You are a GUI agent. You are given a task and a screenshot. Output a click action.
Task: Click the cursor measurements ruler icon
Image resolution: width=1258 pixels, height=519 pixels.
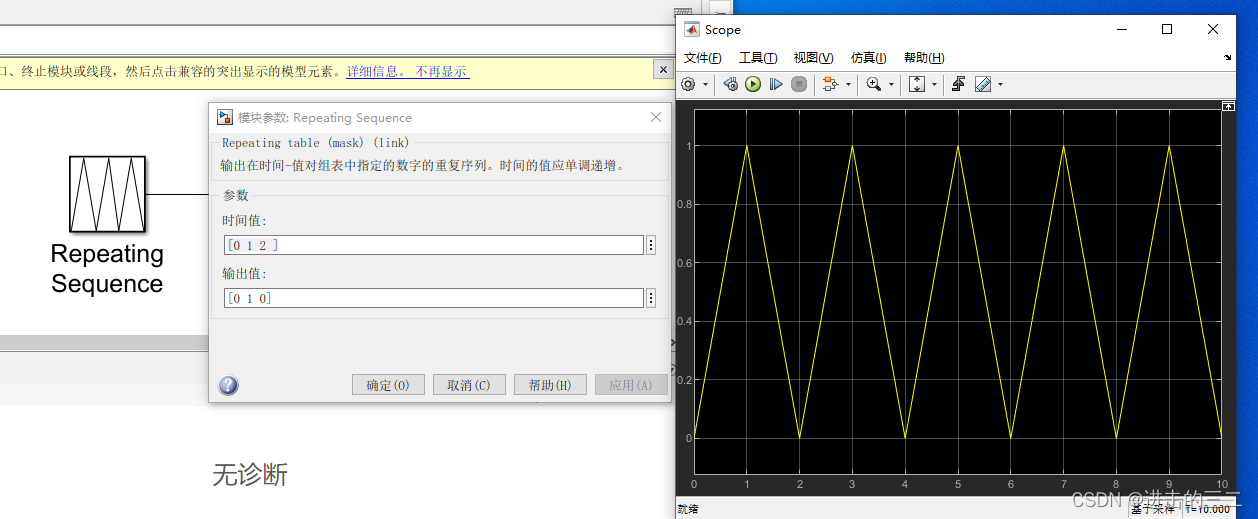pyautogui.click(x=982, y=85)
